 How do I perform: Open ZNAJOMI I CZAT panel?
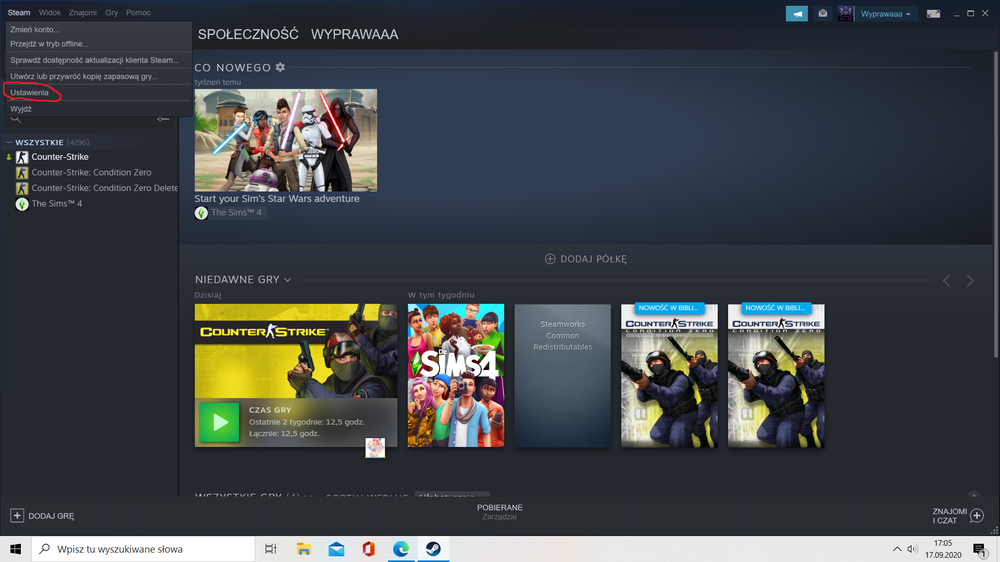point(958,515)
